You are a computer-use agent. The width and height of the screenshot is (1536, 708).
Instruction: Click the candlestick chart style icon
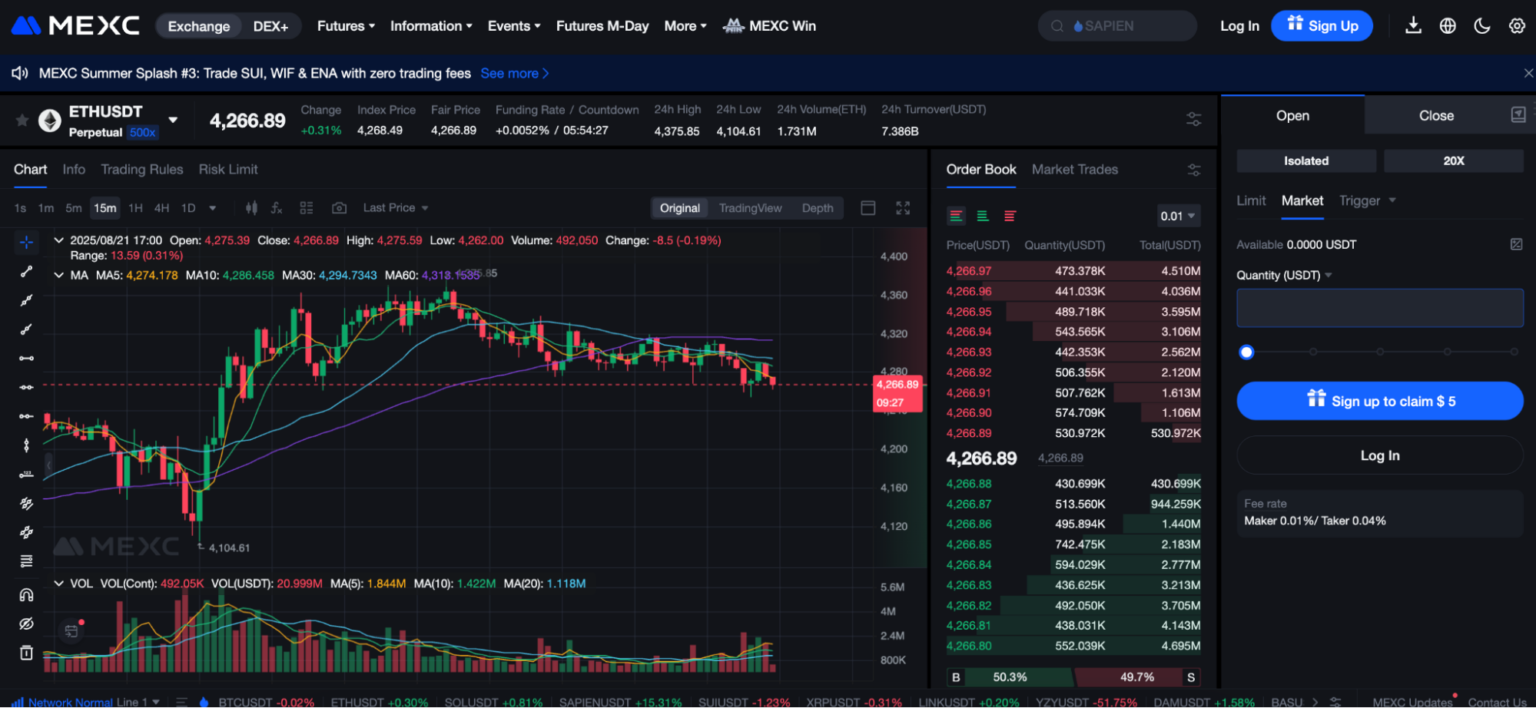pyautogui.click(x=251, y=208)
